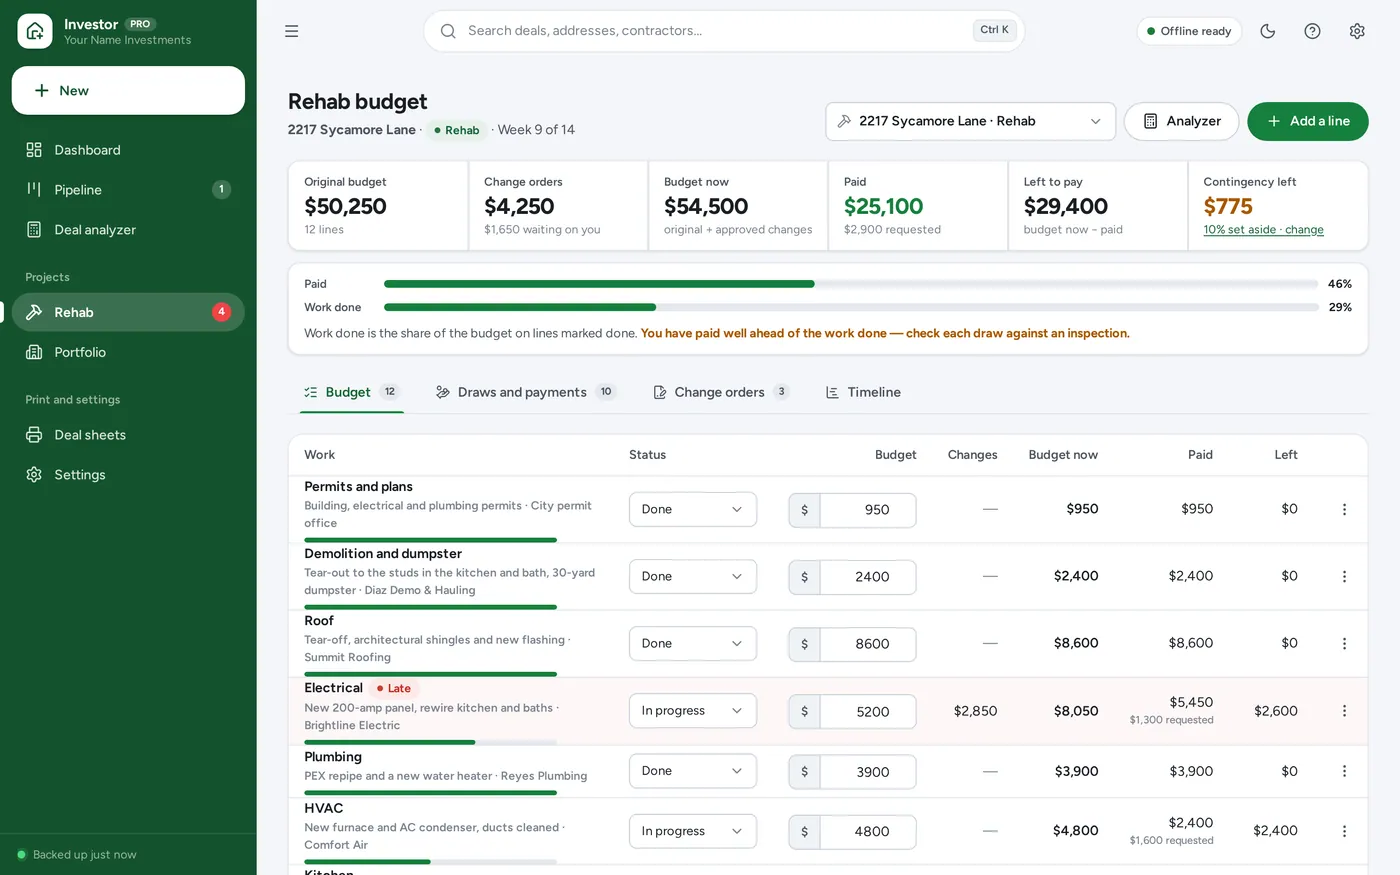The height and width of the screenshot is (875, 1400).
Task: Click the Offline ready status pill
Action: (x=1189, y=31)
